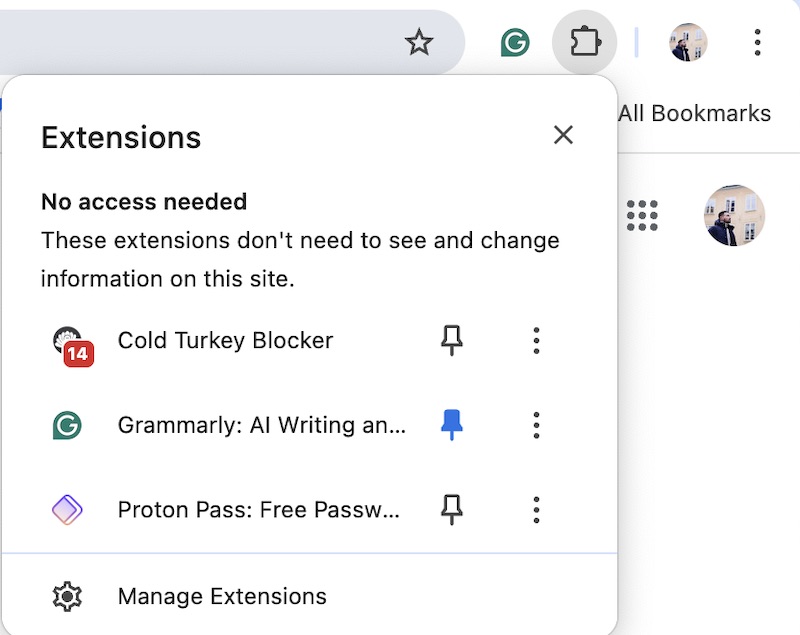Open the Chrome three-dot menu
The image size is (800, 635).
click(x=757, y=42)
